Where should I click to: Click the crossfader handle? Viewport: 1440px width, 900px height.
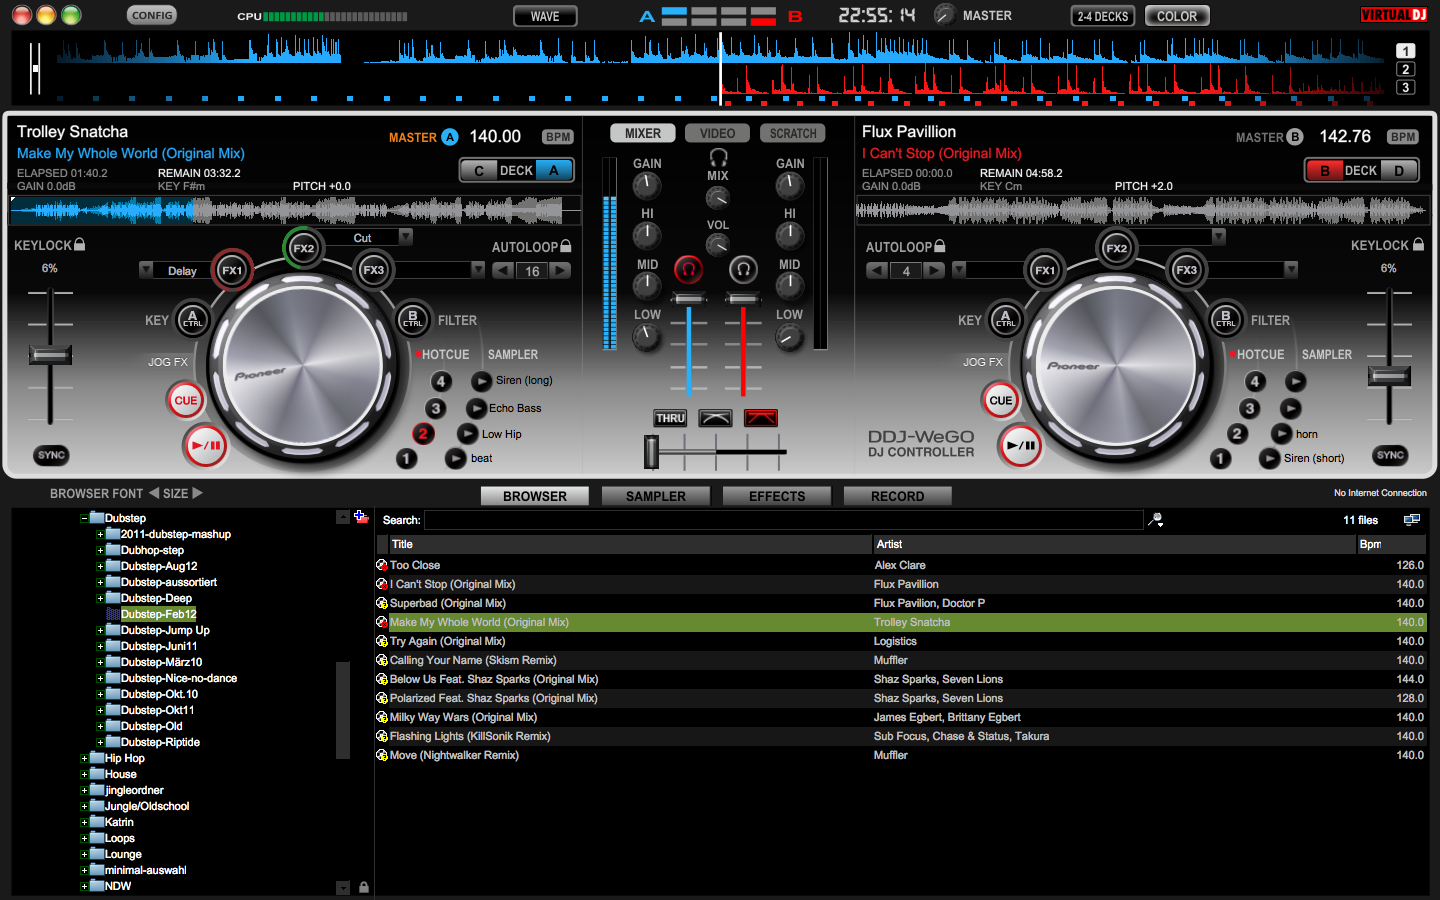click(x=651, y=452)
